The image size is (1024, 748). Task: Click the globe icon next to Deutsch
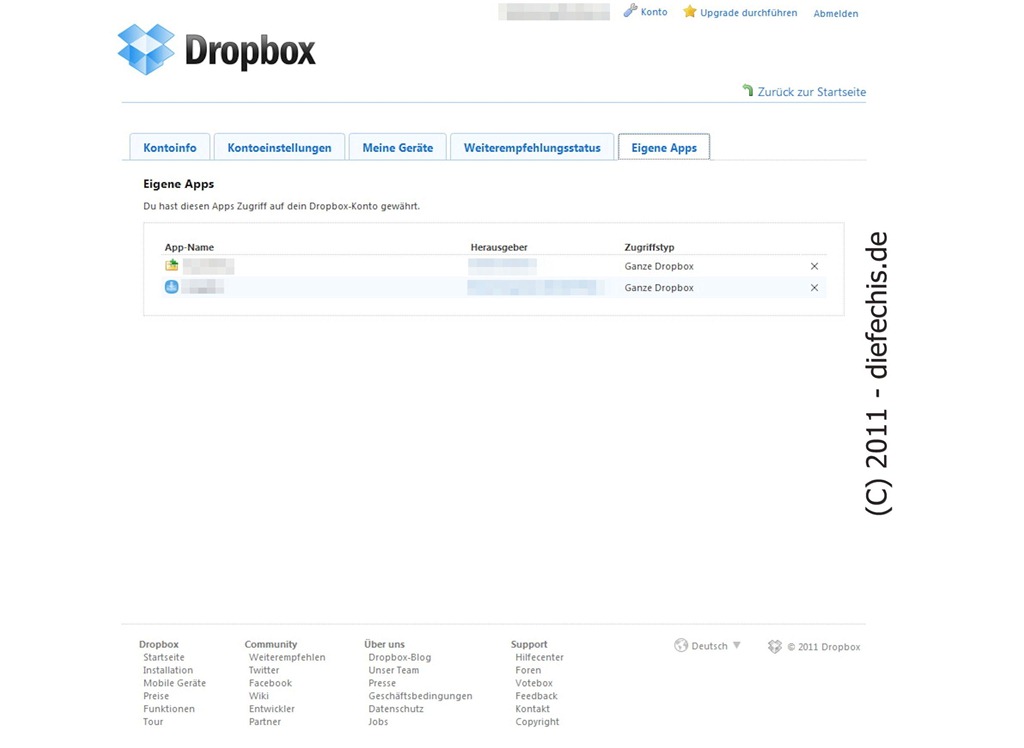pyautogui.click(x=681, y=645)
